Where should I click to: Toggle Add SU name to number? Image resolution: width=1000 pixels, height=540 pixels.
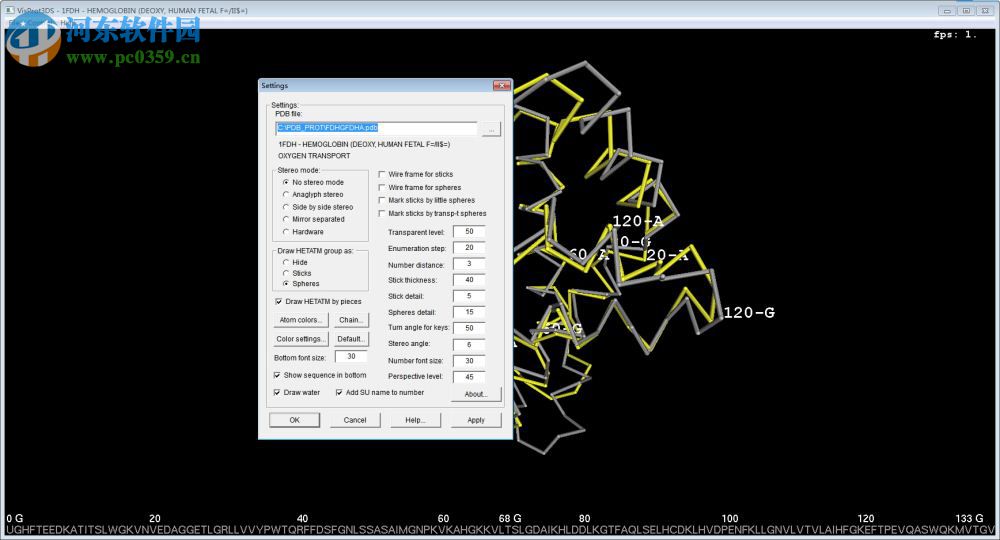(340, 392)
